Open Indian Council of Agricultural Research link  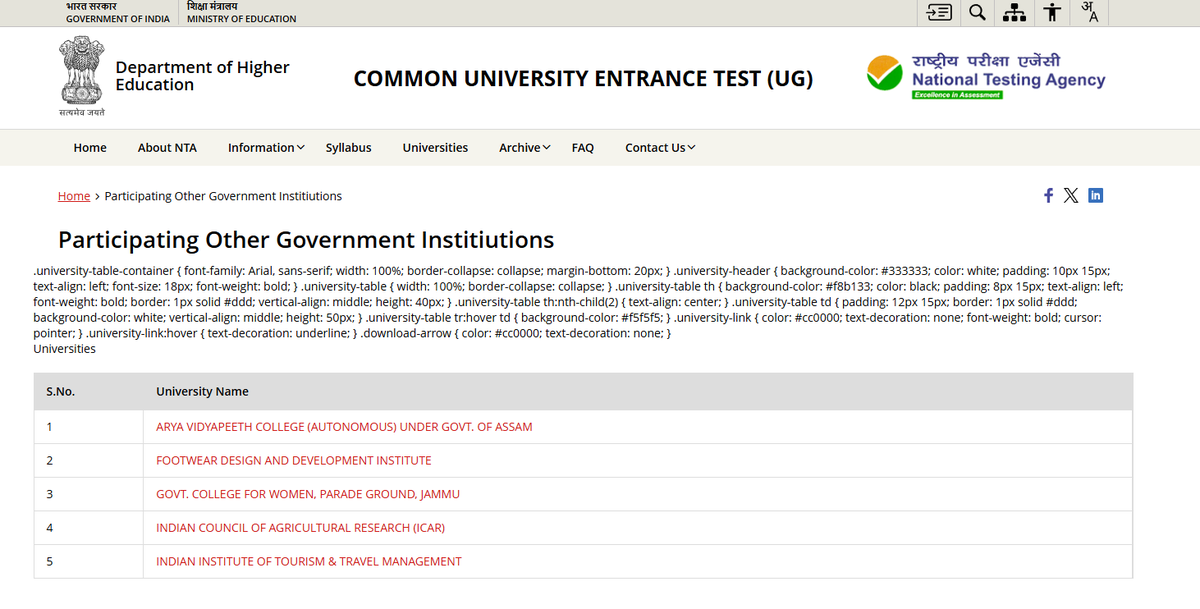coord(300,528)
